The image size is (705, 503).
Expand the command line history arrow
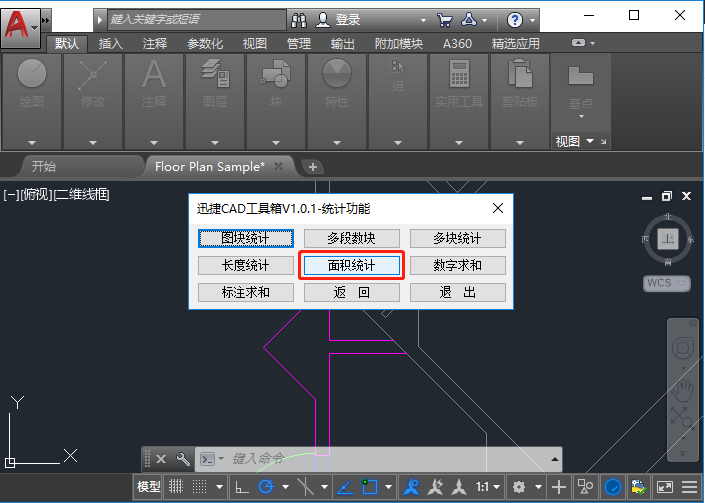[x=555, y=459]
